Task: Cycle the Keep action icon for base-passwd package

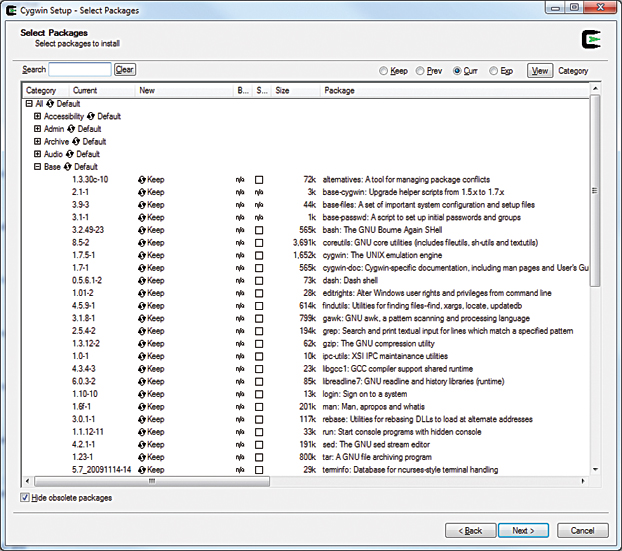Action: pos(142,217)
